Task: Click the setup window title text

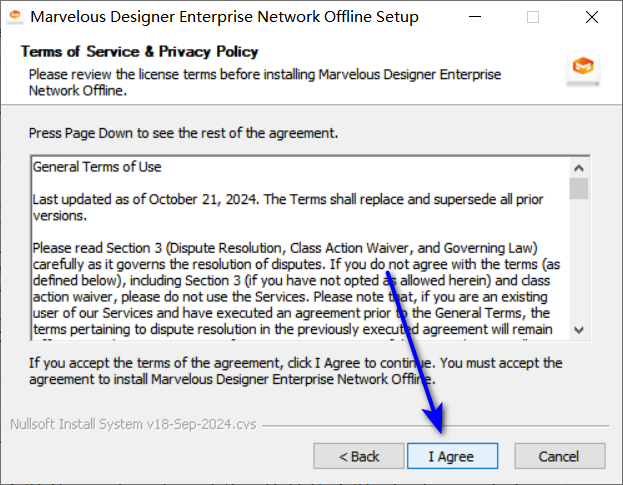Action: pyautogui.click(x=224, y=17)
